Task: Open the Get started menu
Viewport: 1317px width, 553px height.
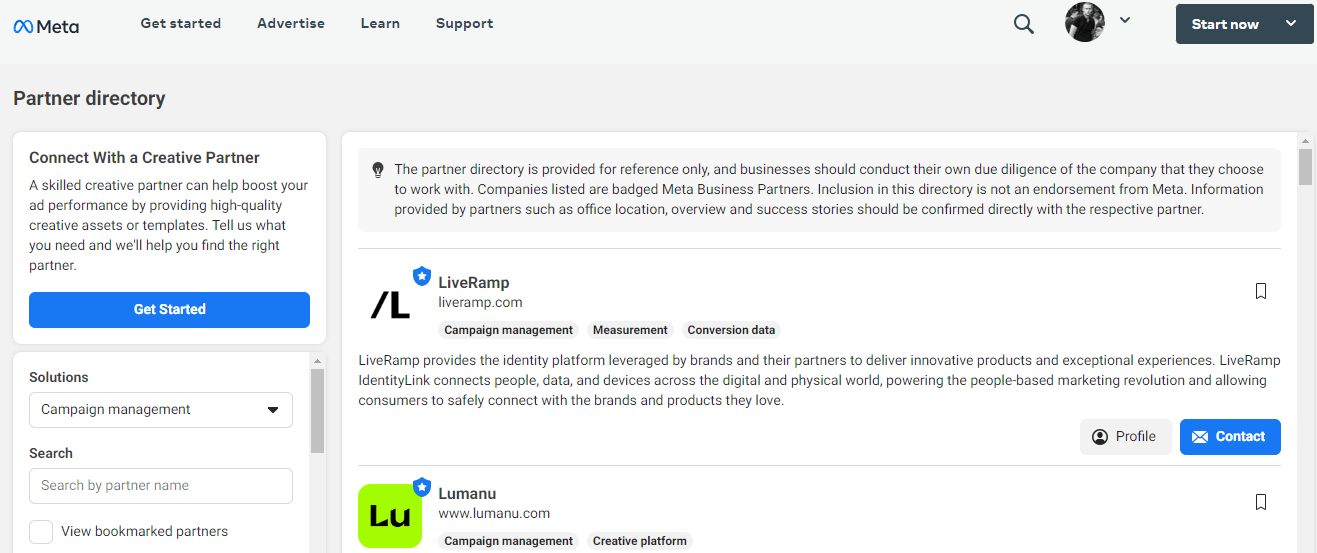Action: click(181, 23)
